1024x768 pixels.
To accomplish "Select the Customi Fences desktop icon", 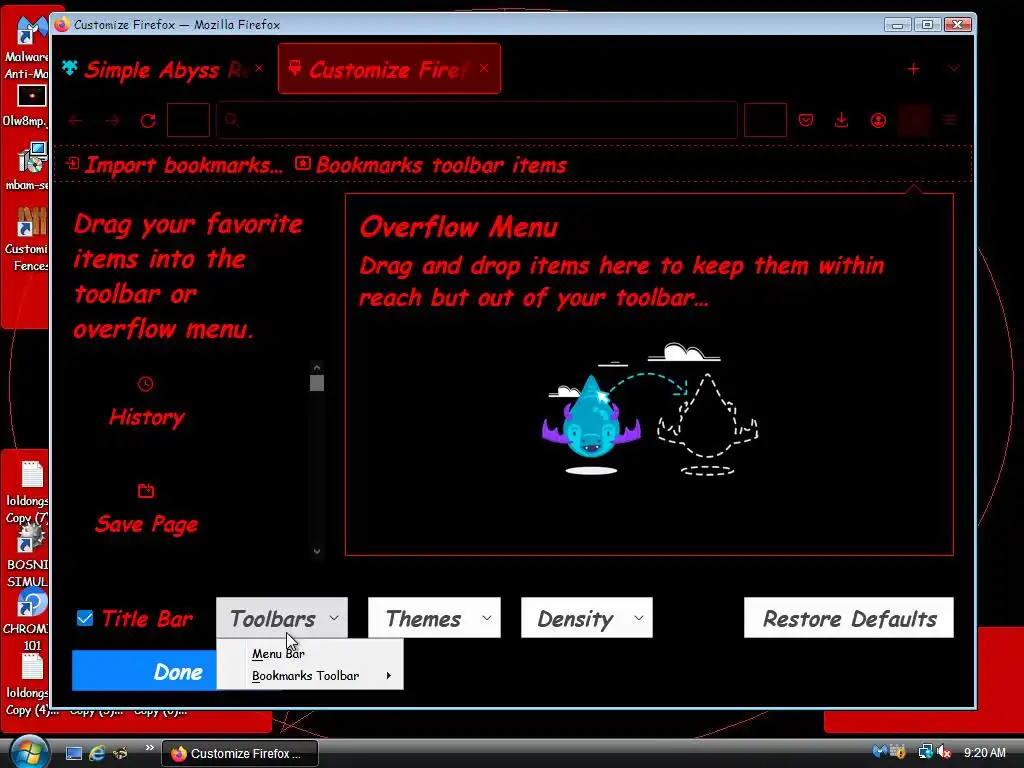I will tap(27, 238).
